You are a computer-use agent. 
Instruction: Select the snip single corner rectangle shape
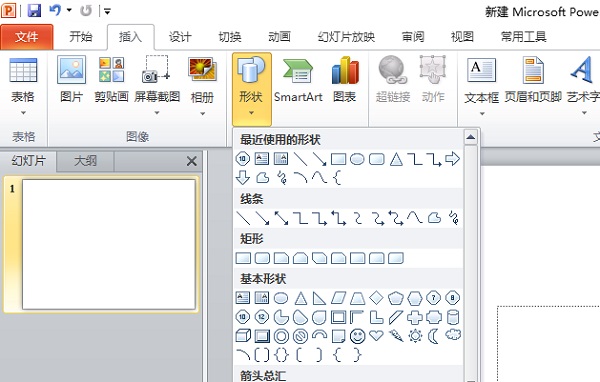point(281,258)
